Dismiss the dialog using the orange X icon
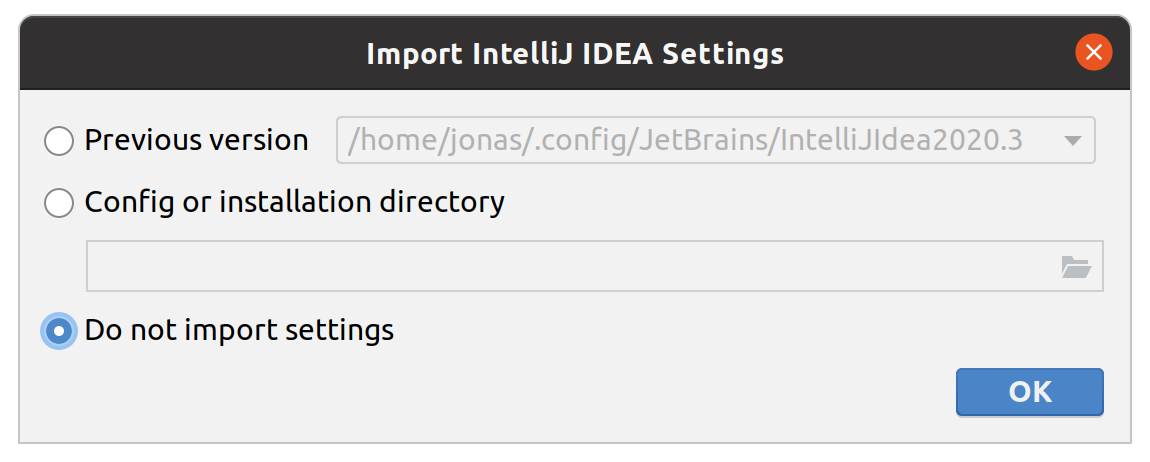 (x=1094, y=53)
